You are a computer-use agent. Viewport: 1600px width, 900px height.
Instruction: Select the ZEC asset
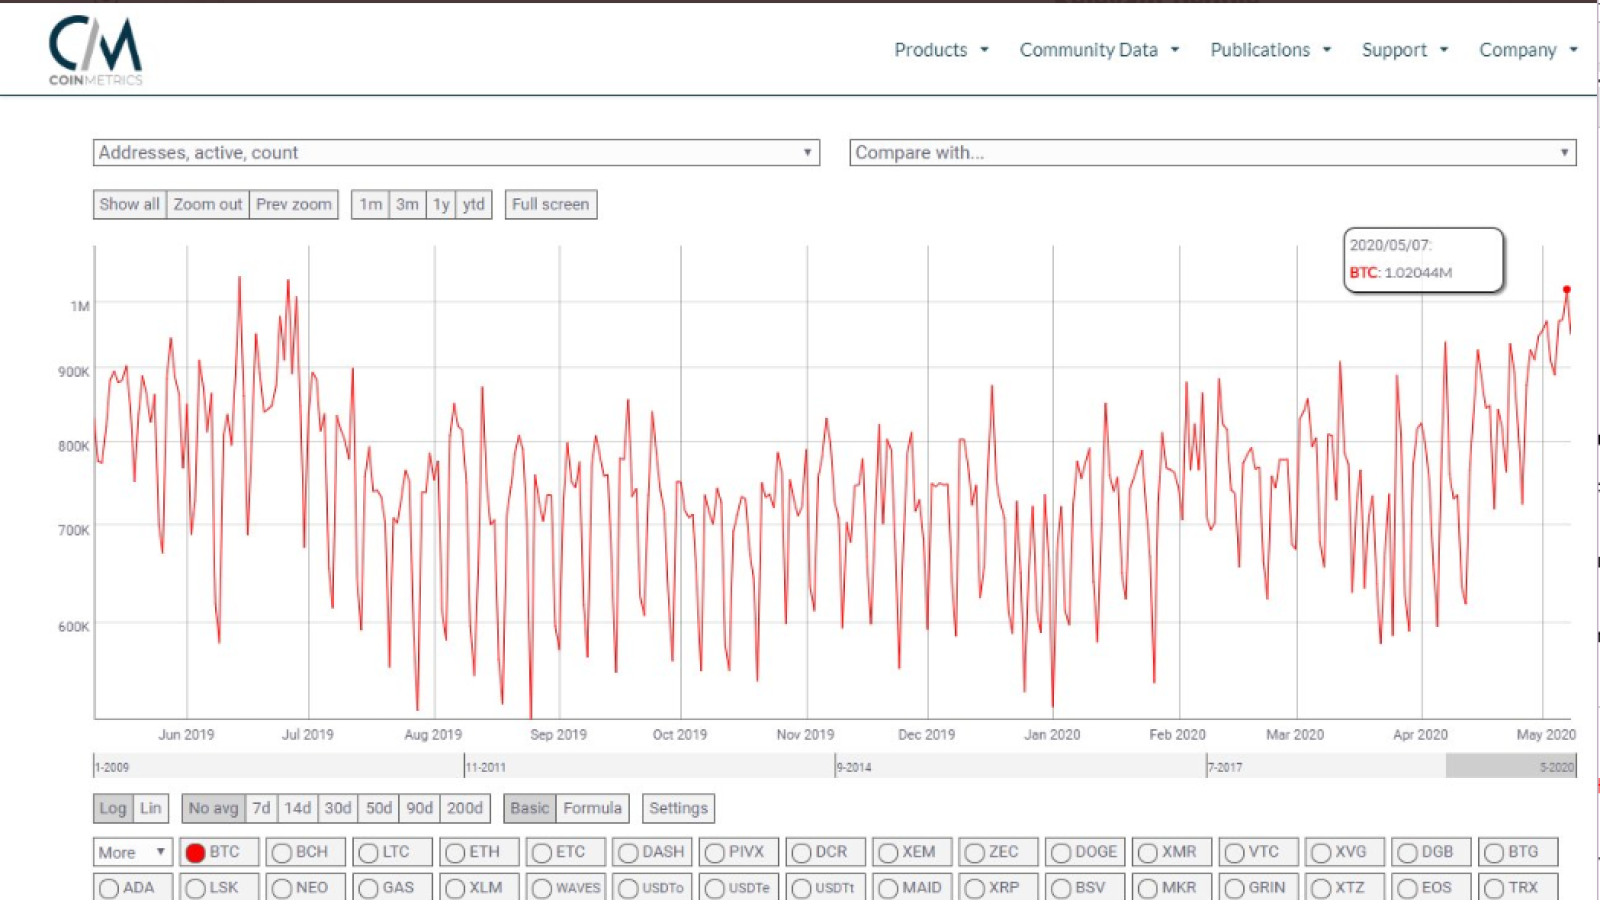[x=998, y=852]
